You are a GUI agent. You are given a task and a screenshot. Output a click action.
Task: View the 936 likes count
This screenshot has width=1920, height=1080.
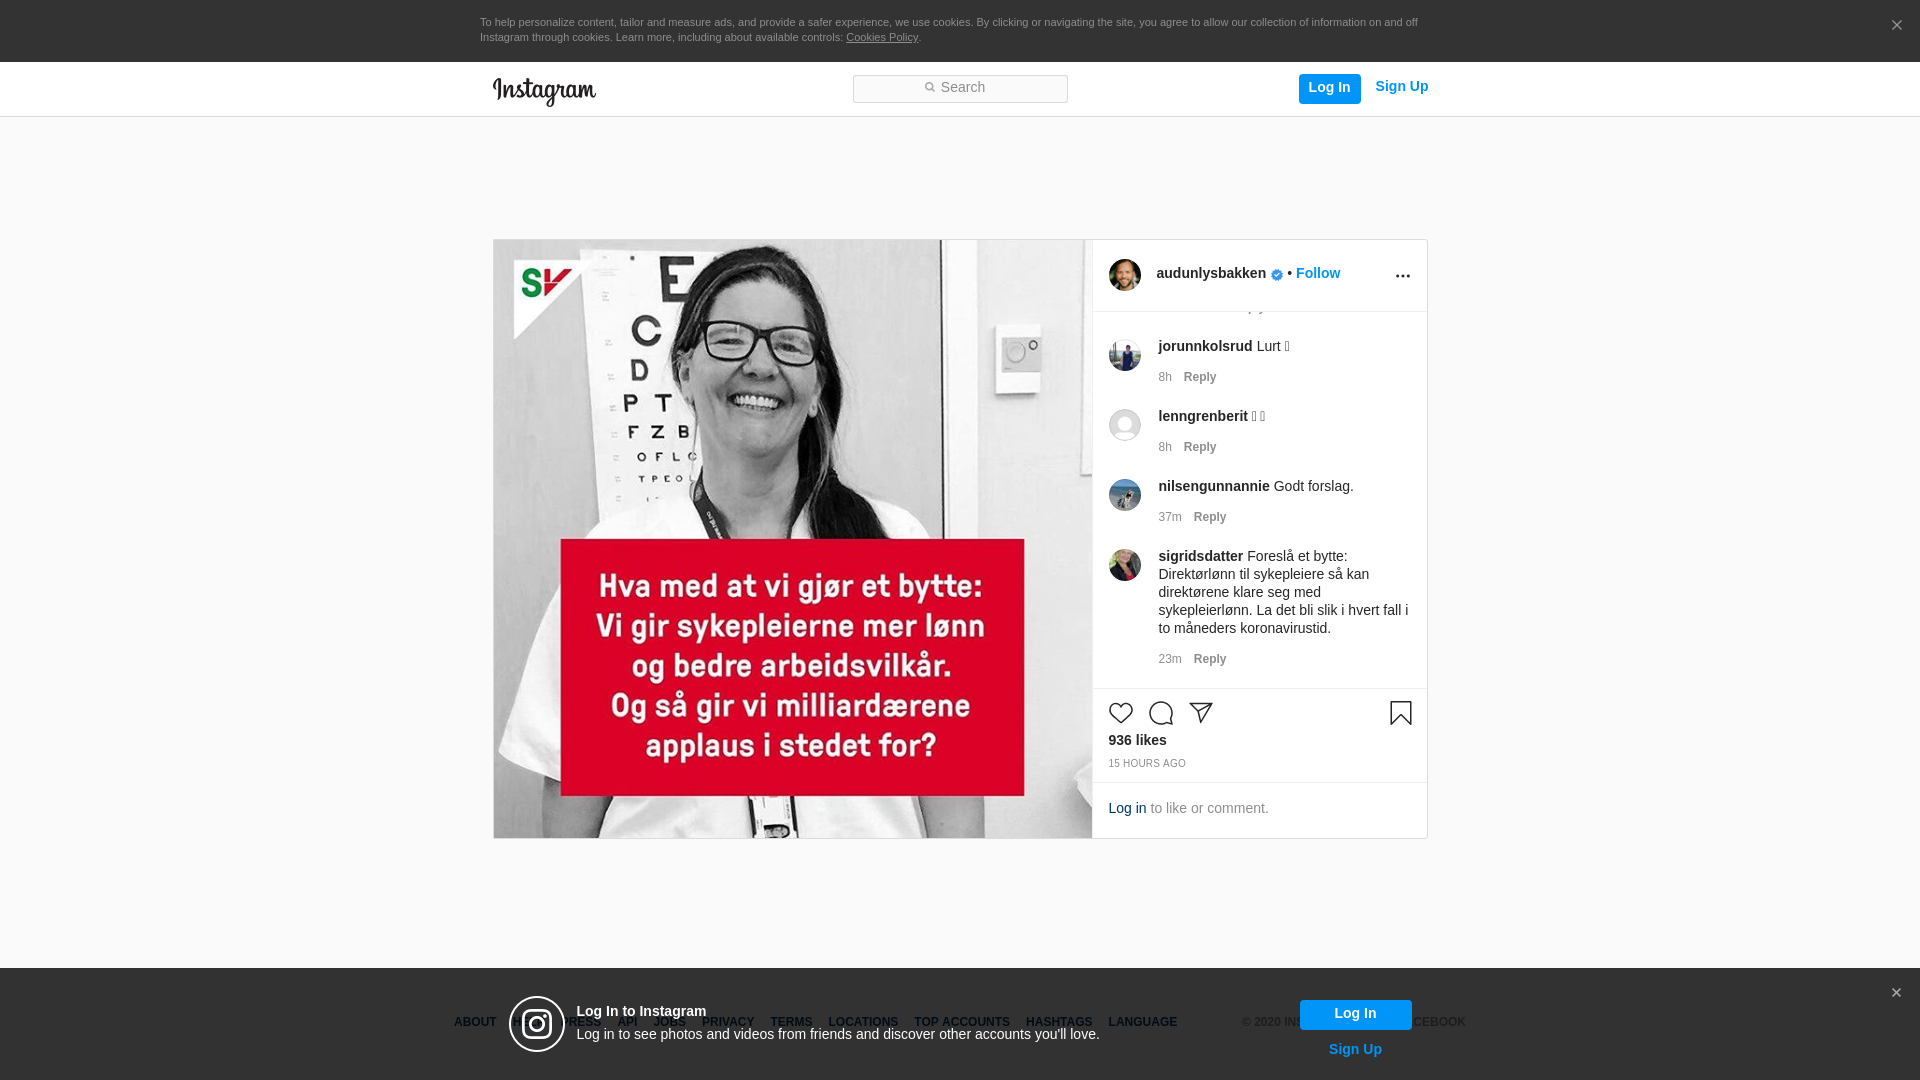[x=1137, y=740]
